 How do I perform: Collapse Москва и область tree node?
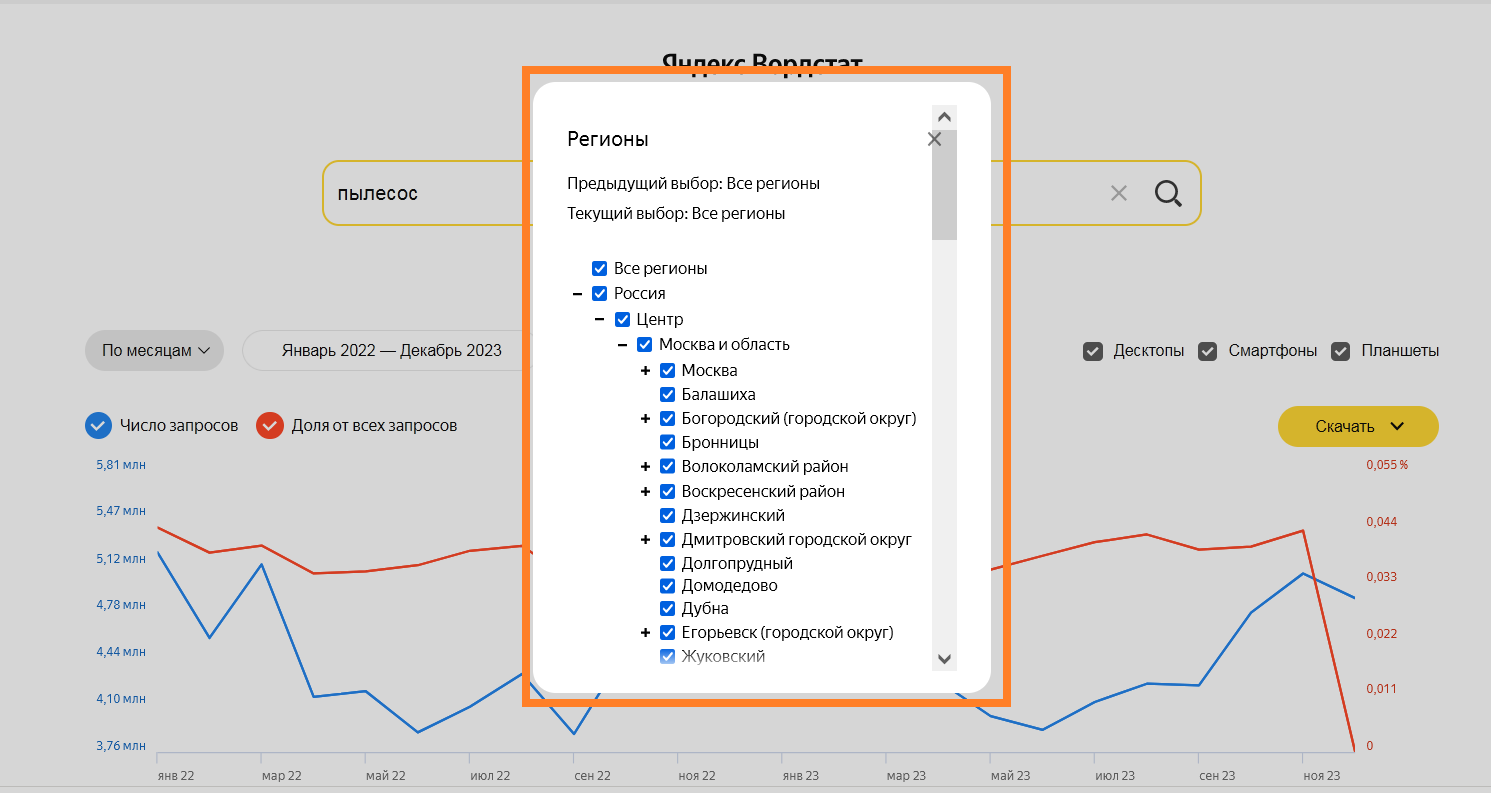click(x=622, y=345)
